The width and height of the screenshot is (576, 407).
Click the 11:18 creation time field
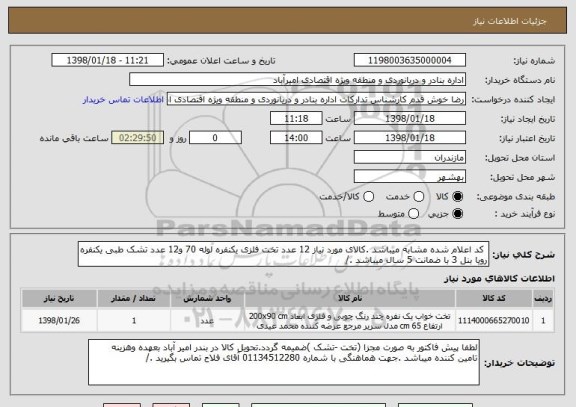[296, 119]
